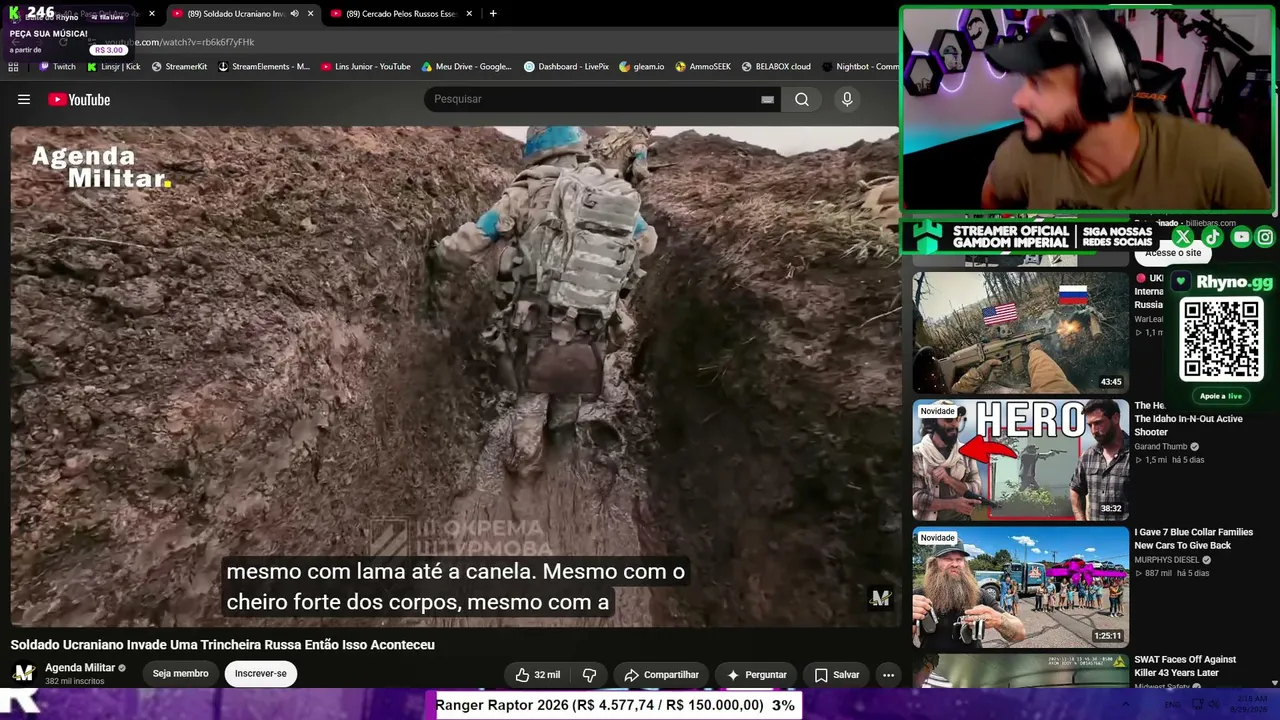Save the video with Salvar

click(837, 675)
